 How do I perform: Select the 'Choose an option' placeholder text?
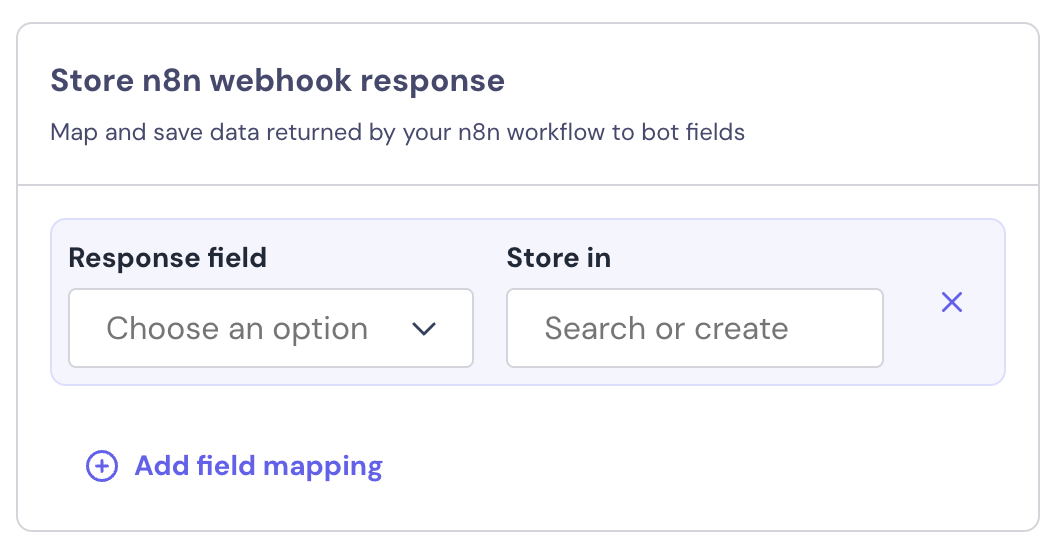point(237,329)
